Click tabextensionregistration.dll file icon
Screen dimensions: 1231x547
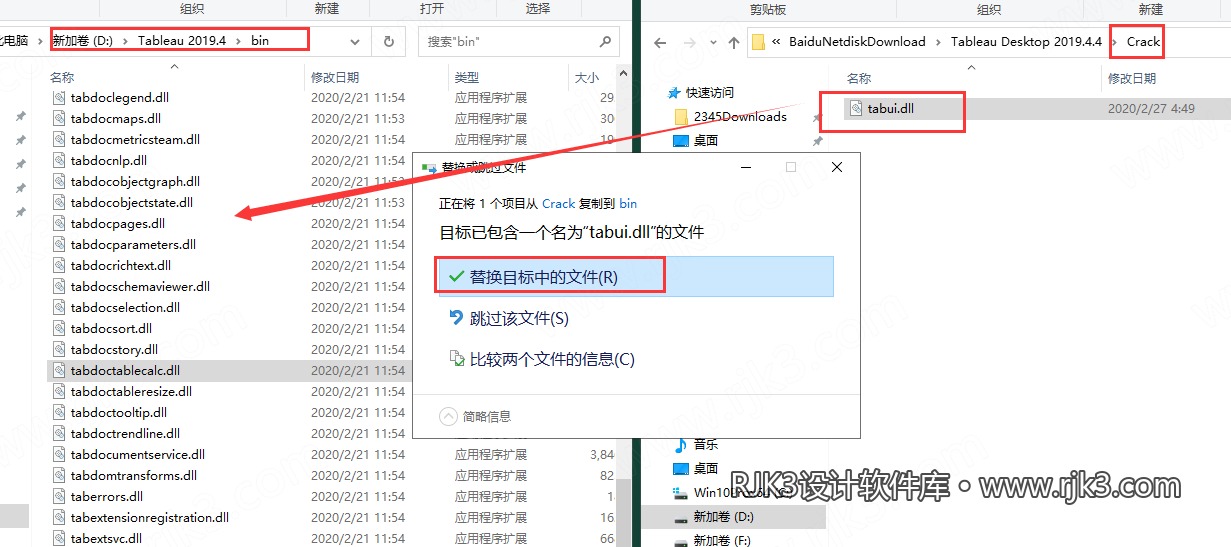pyautogui.click(x=60, y=517)
